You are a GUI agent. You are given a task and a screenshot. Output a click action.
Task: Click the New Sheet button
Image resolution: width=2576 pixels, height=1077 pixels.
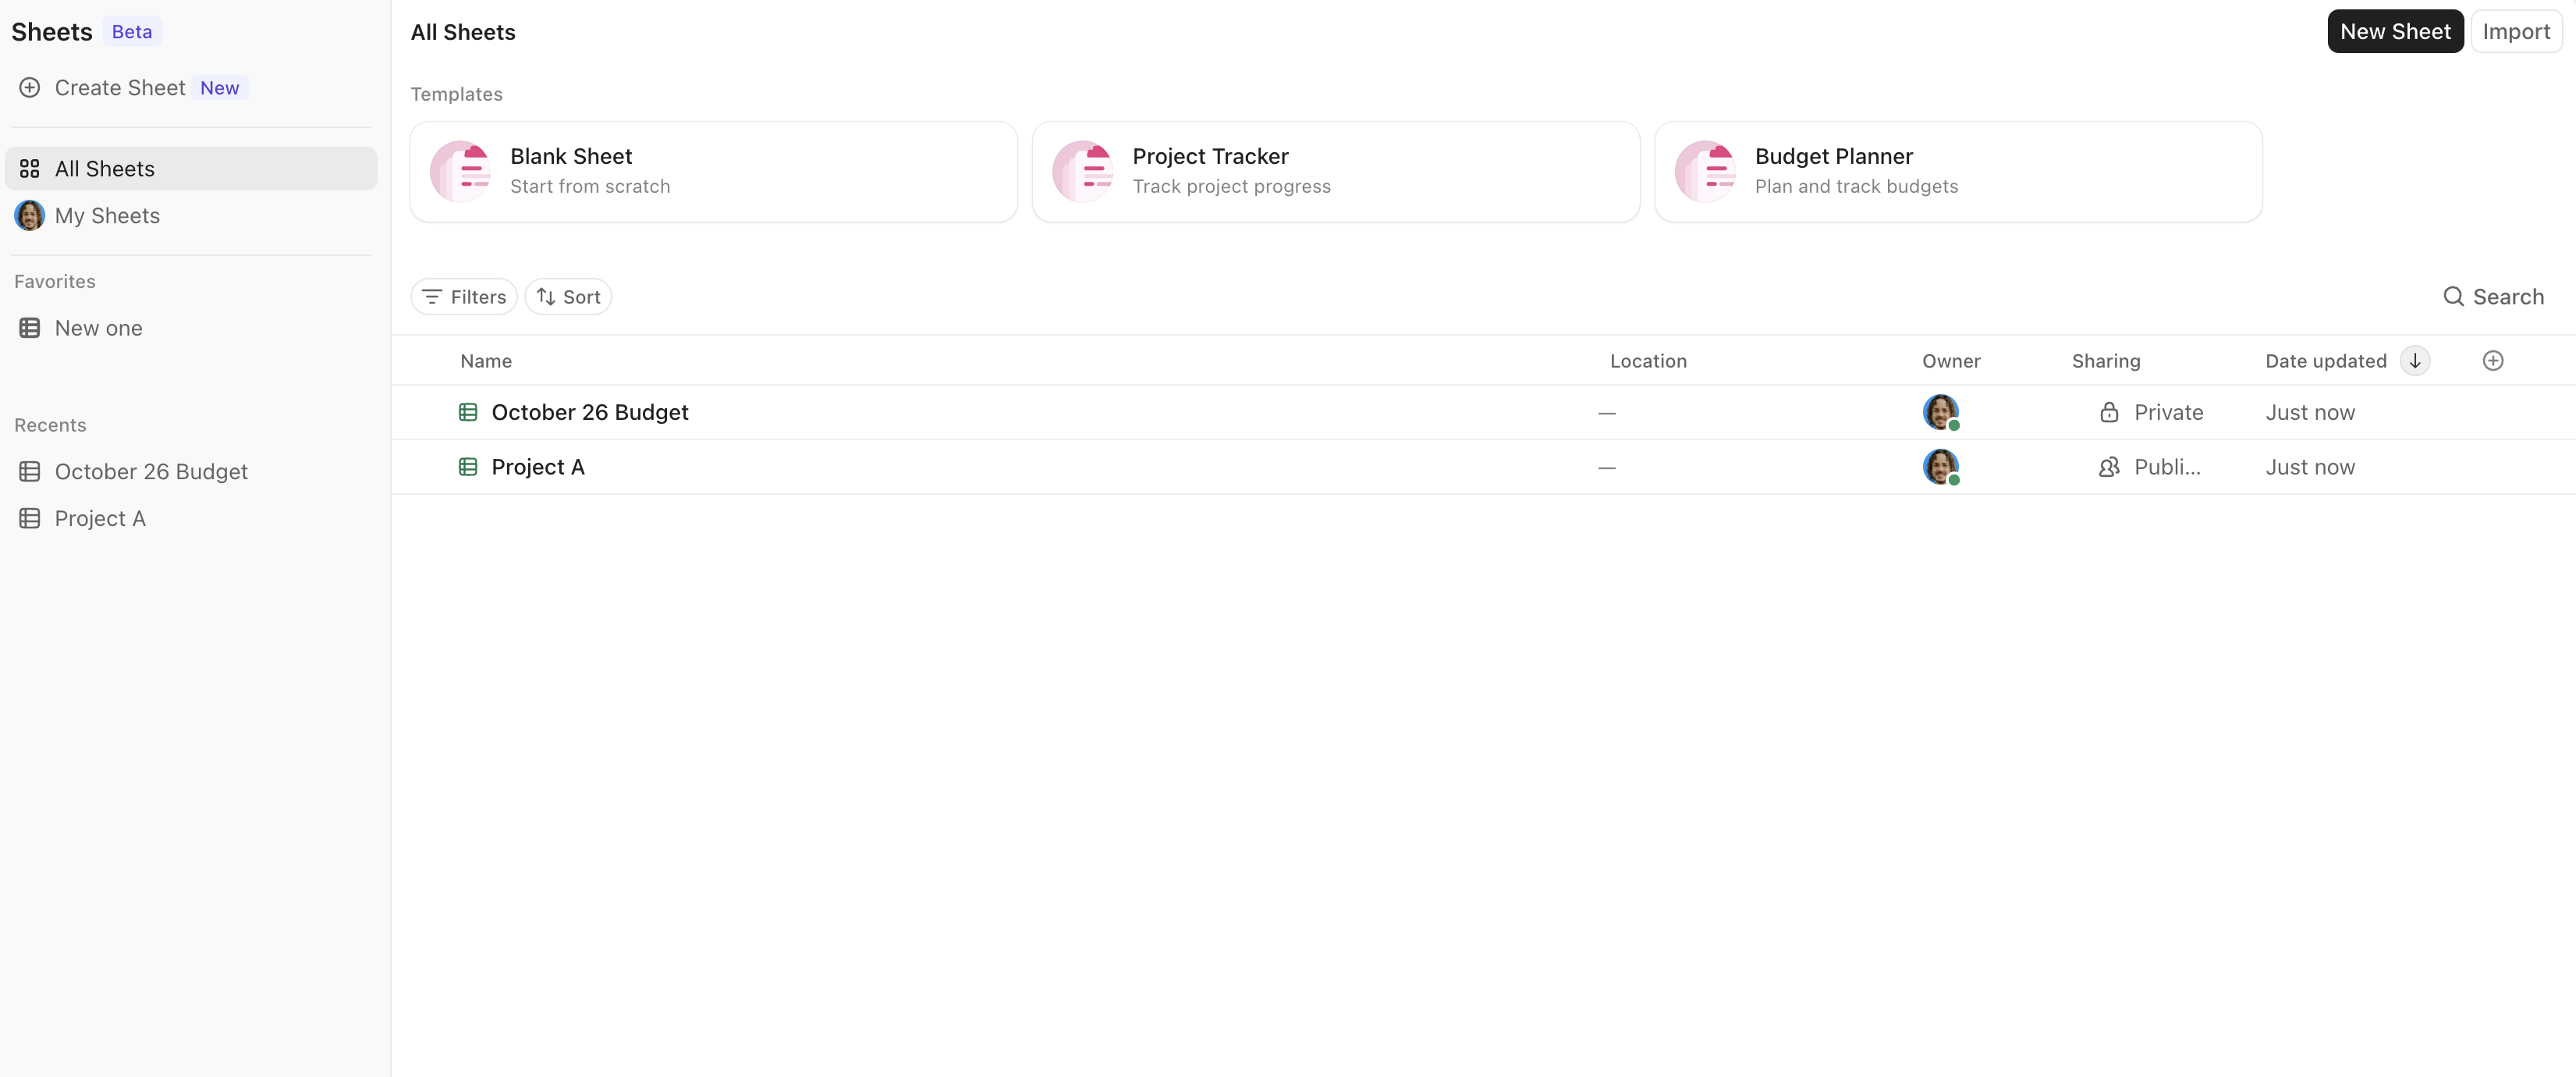tap(2395, 32)
